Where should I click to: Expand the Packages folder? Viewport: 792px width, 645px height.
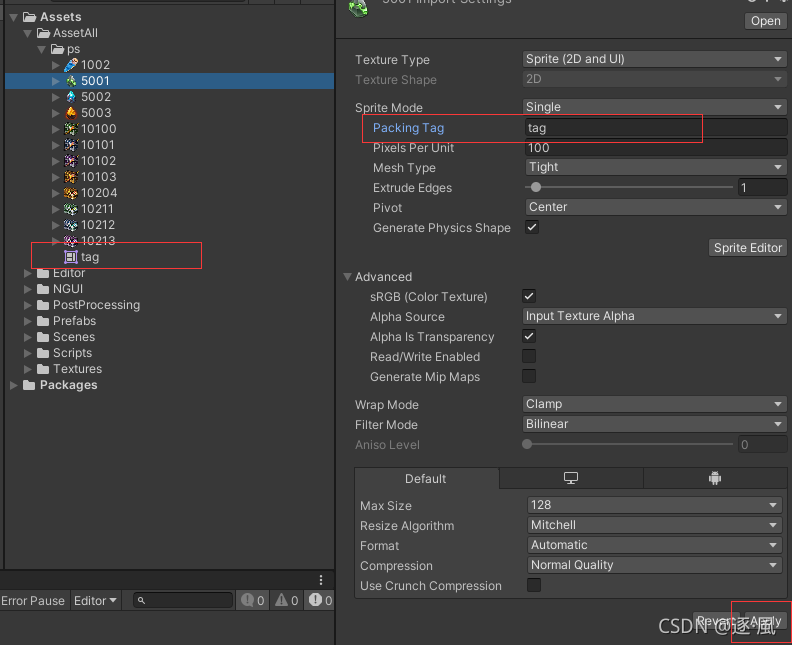coord(14,385)
